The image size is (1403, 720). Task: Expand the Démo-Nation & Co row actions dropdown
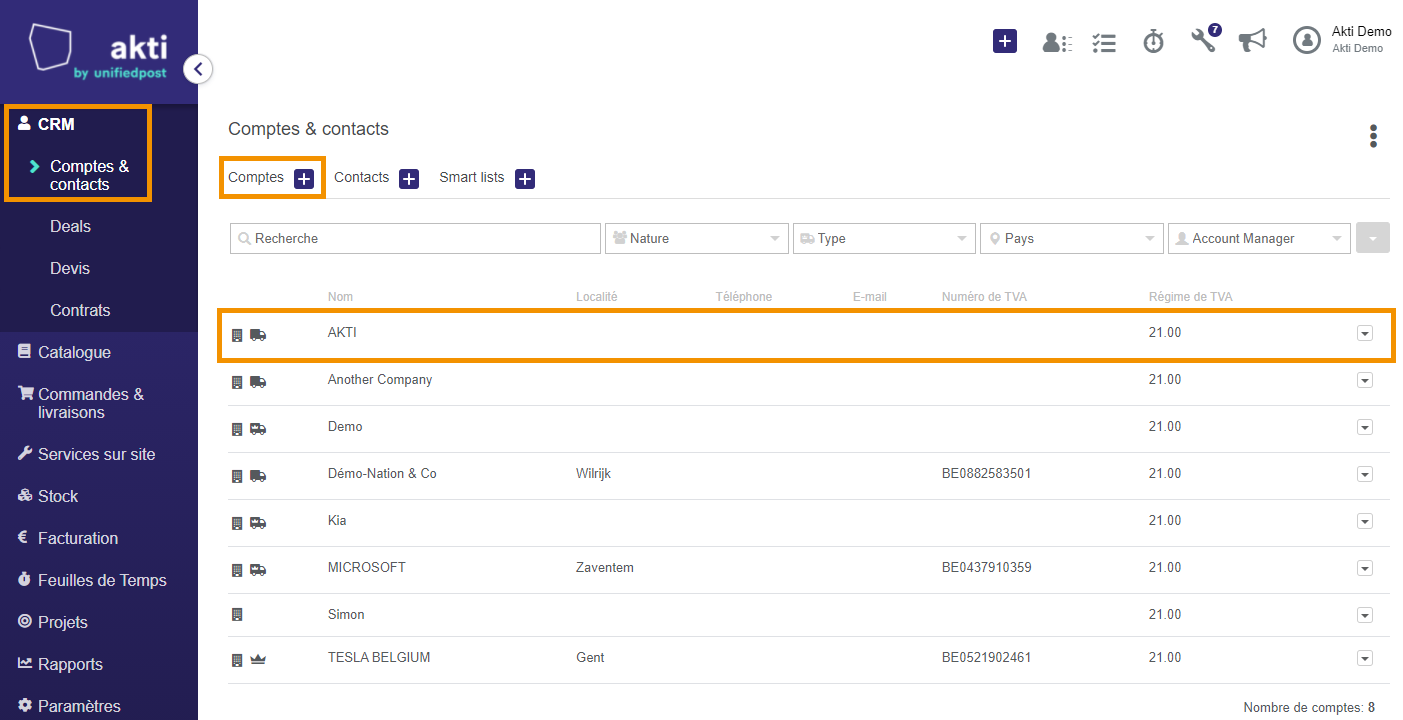tap(1365, 475)
